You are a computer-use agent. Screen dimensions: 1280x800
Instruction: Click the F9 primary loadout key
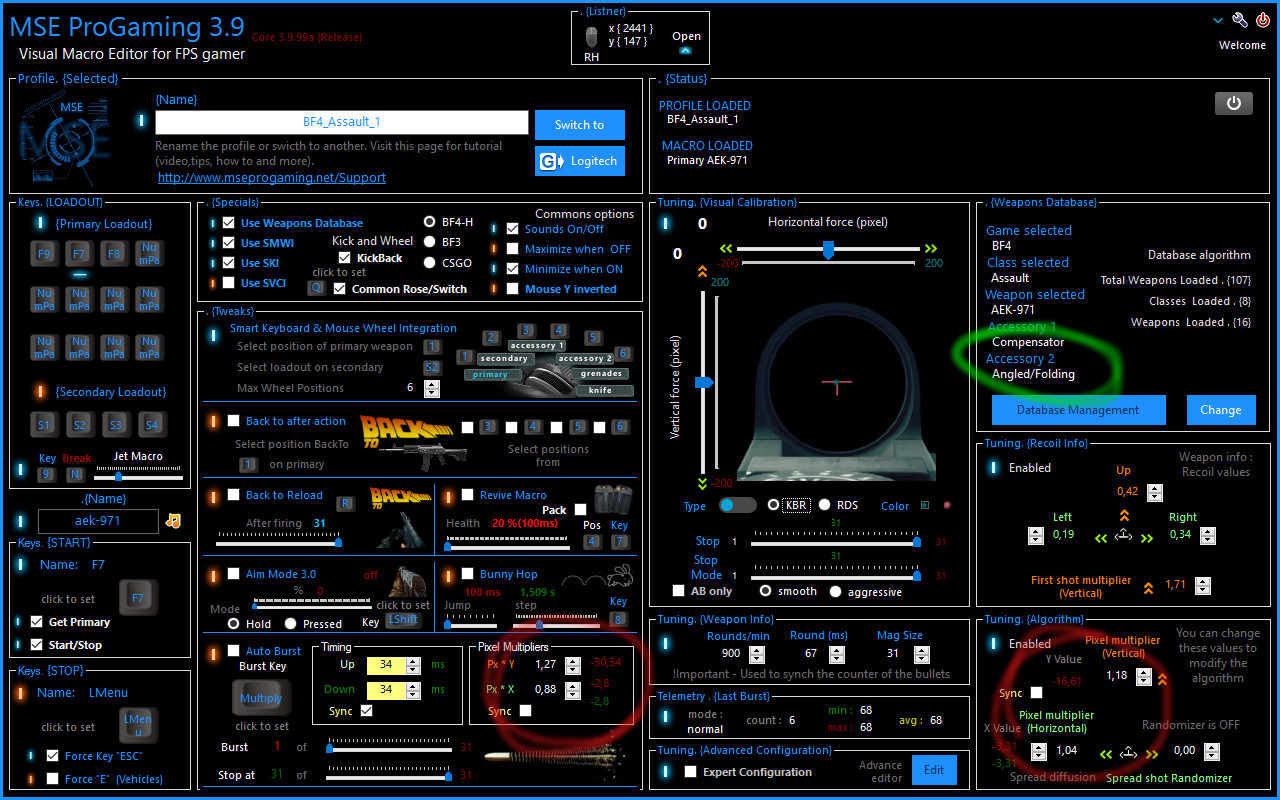click(44, 254)
